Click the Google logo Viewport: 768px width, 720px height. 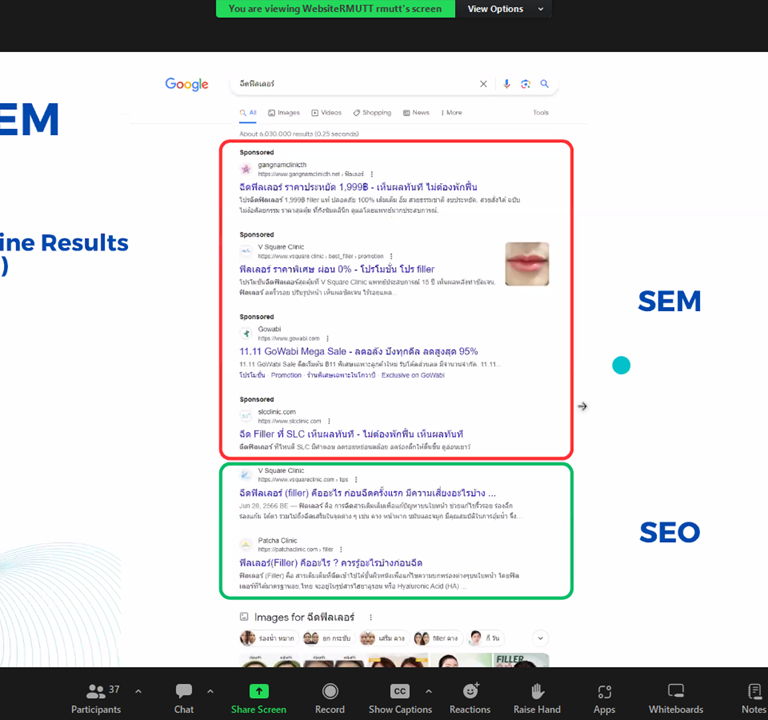pos(187,84)
